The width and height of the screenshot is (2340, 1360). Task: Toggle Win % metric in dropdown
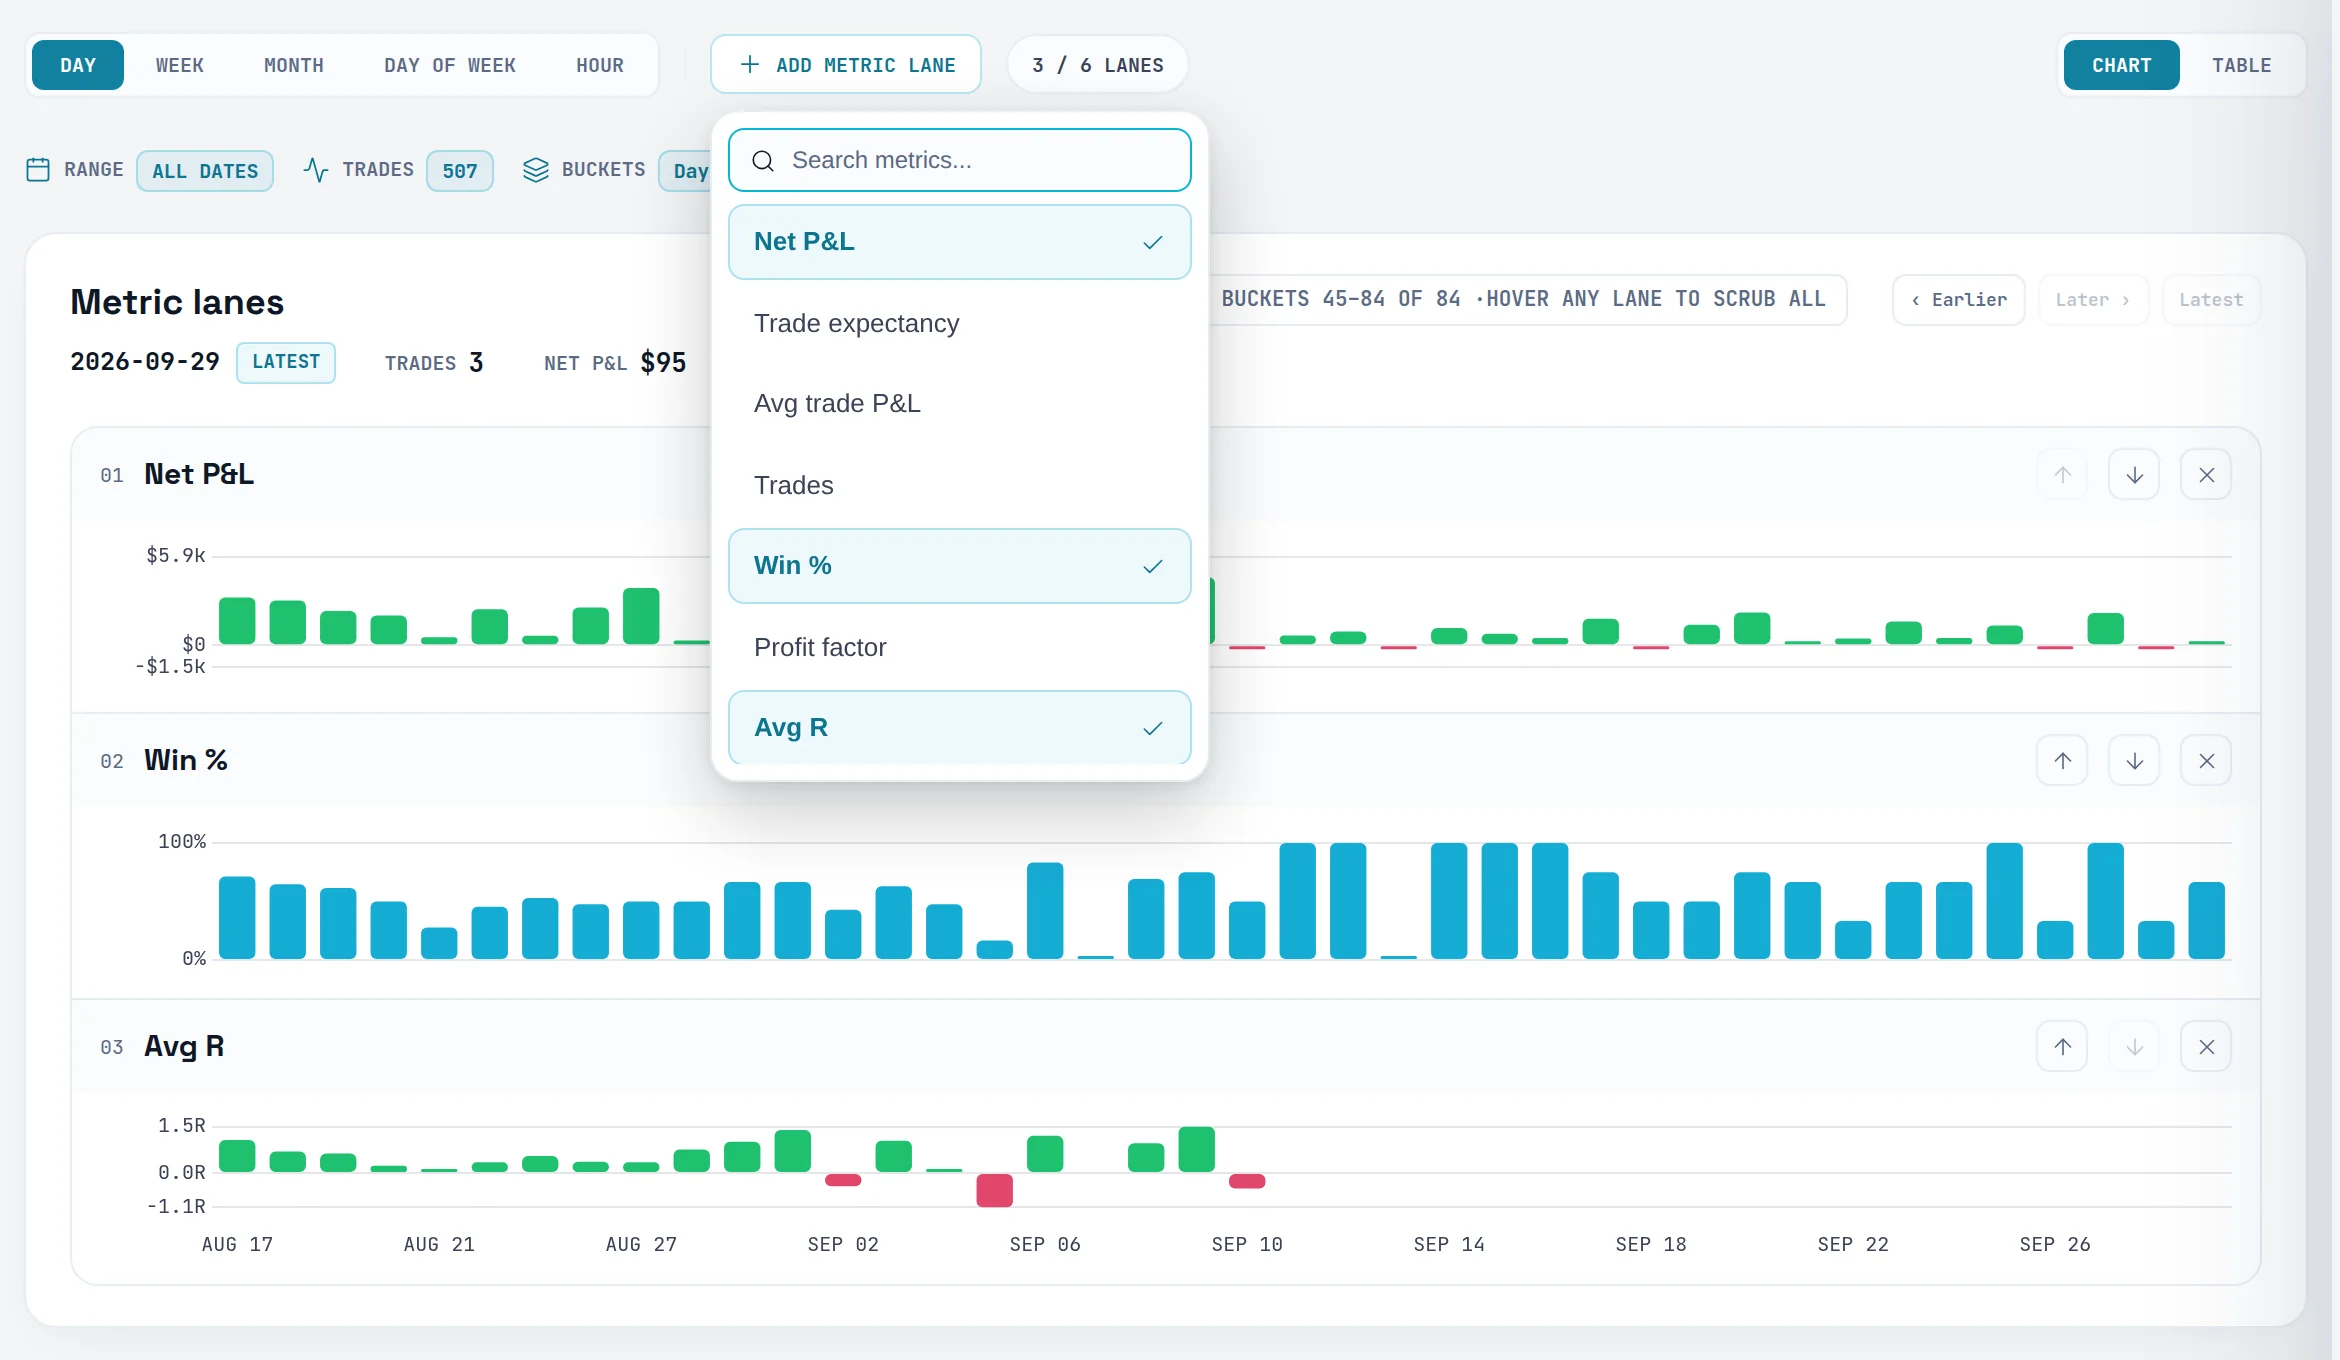(x=960, y=566)
